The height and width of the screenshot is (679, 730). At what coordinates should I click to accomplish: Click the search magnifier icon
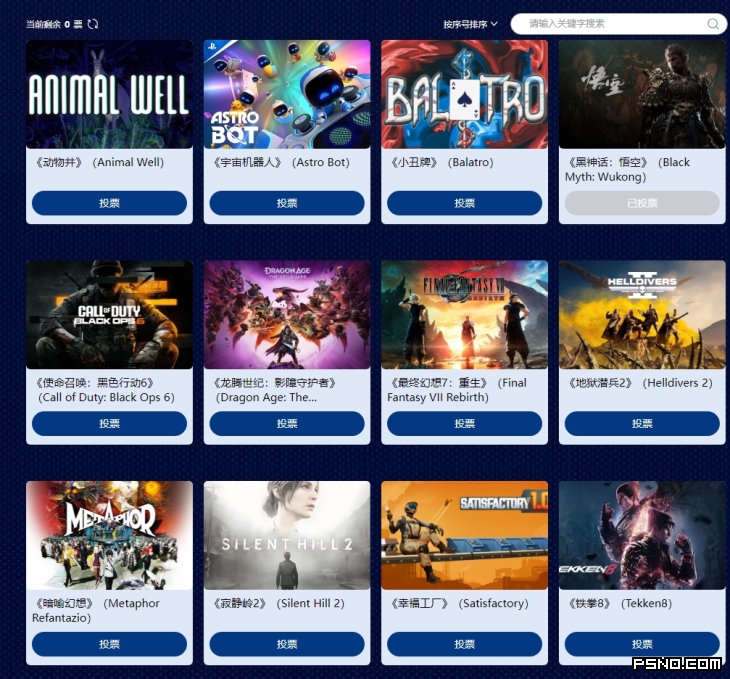(x=713, y=24)
